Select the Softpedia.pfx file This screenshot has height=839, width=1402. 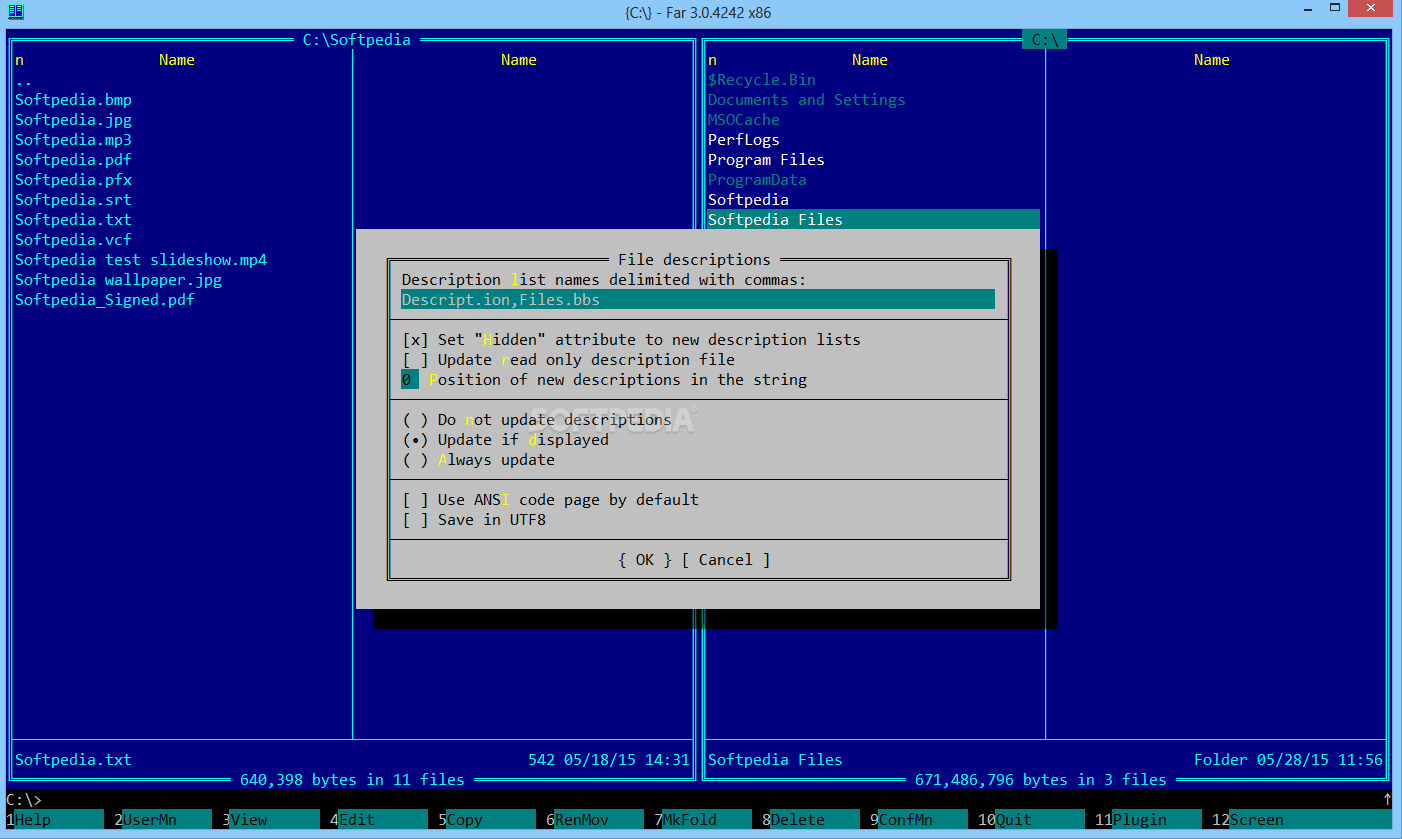tap(73, 180)
